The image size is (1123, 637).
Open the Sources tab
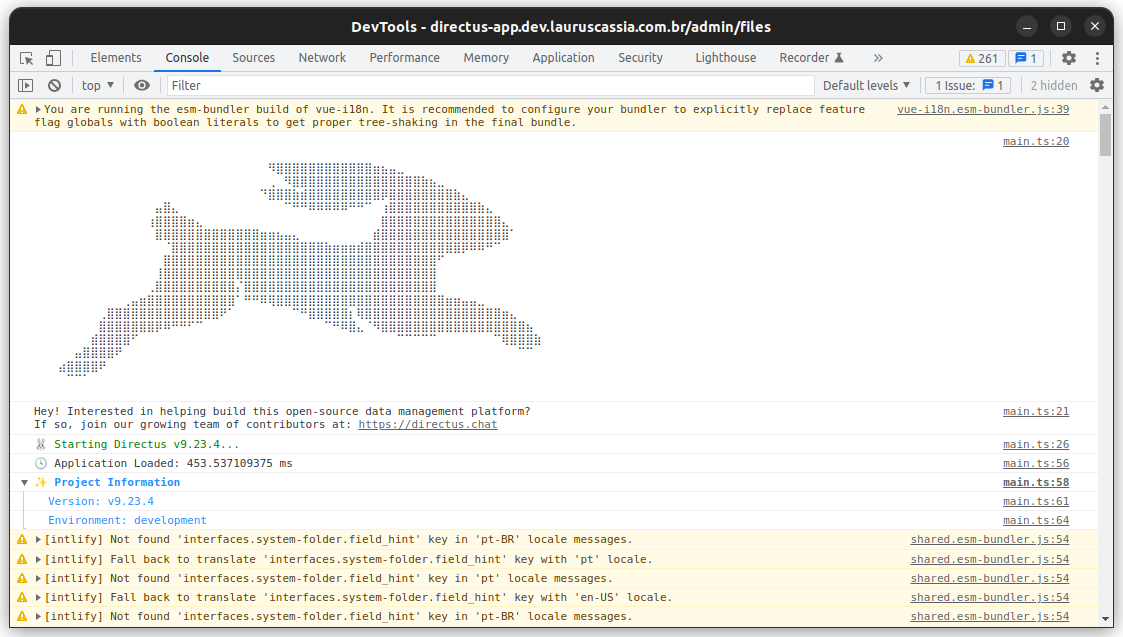pos(254,58)
